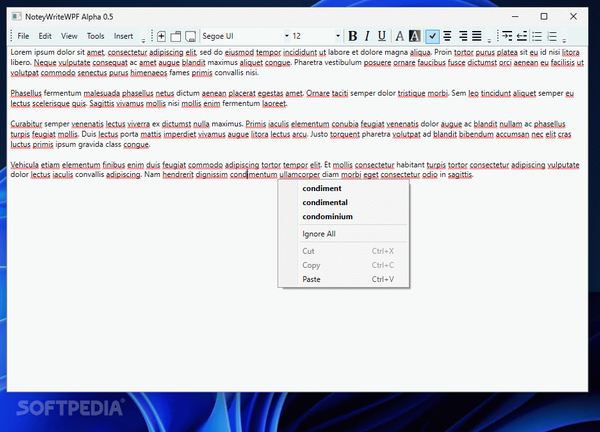Choose spelling suggestion 'condiment'
This screenshot has height=432, width=600.
click(344, 188)
